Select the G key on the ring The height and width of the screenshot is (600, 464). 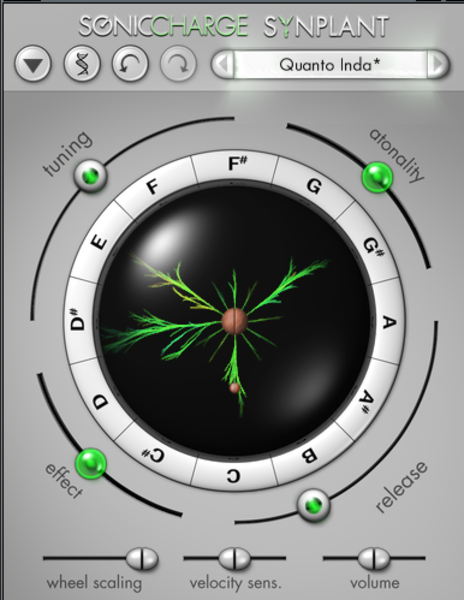(314, 187)
